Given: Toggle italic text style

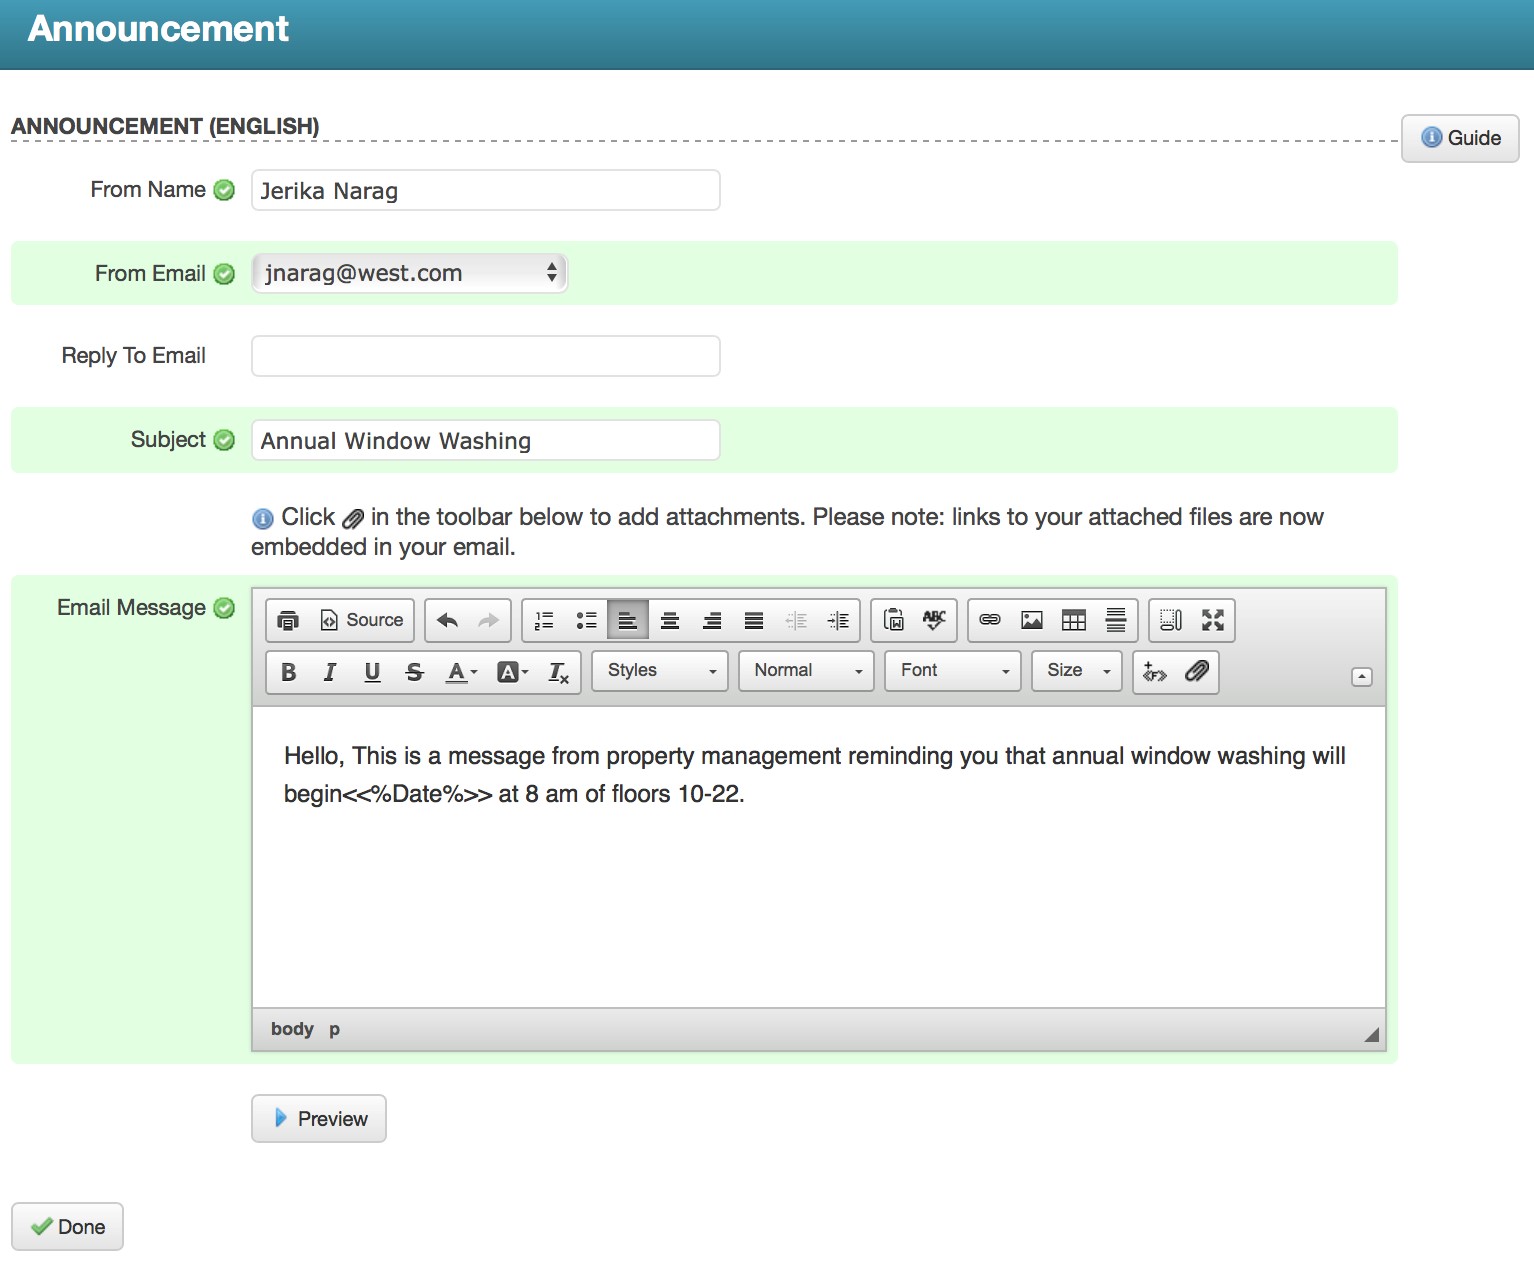Looking at the screenshot, I should (330, 672).
